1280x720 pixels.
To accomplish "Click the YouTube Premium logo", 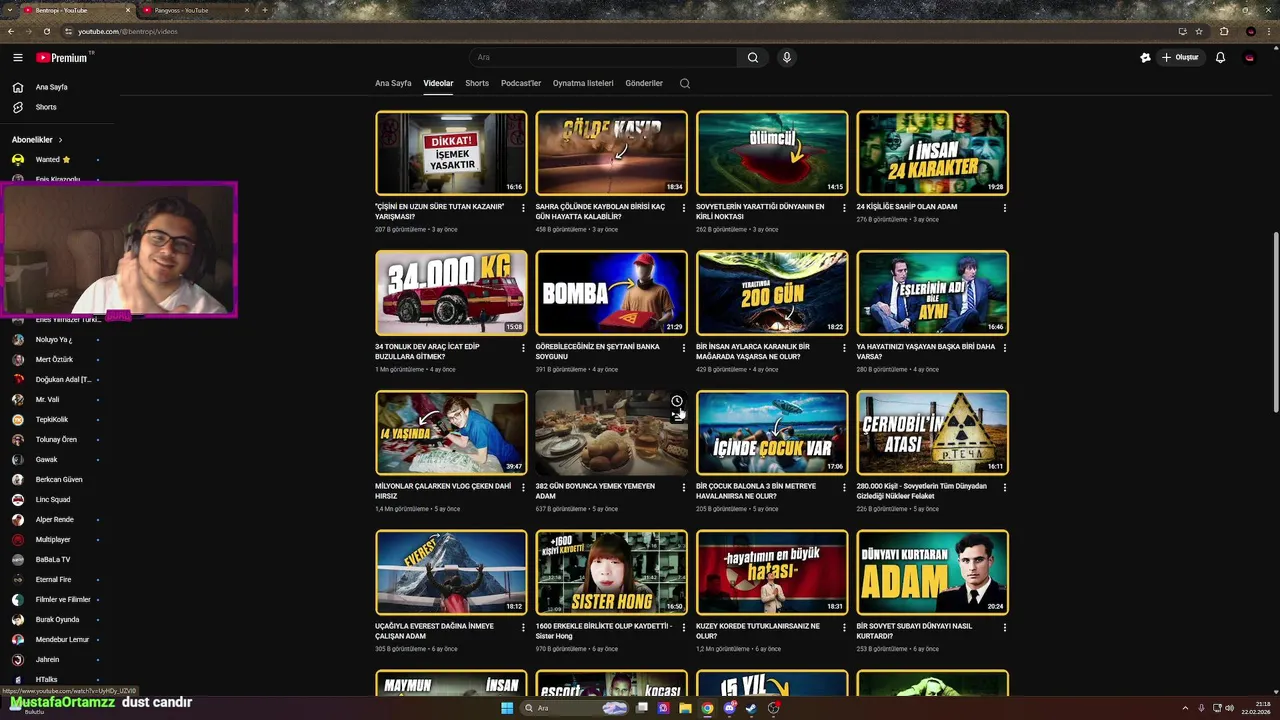I will pyautogui.click(x=62, y=58).
